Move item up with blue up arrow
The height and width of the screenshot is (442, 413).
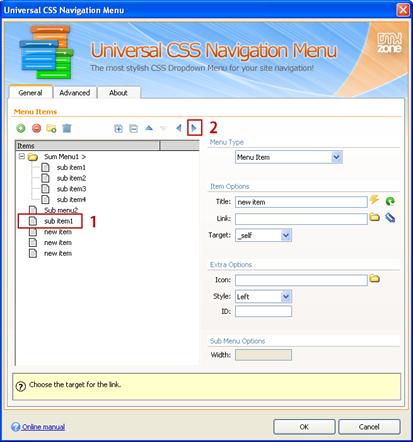(149, 128)
